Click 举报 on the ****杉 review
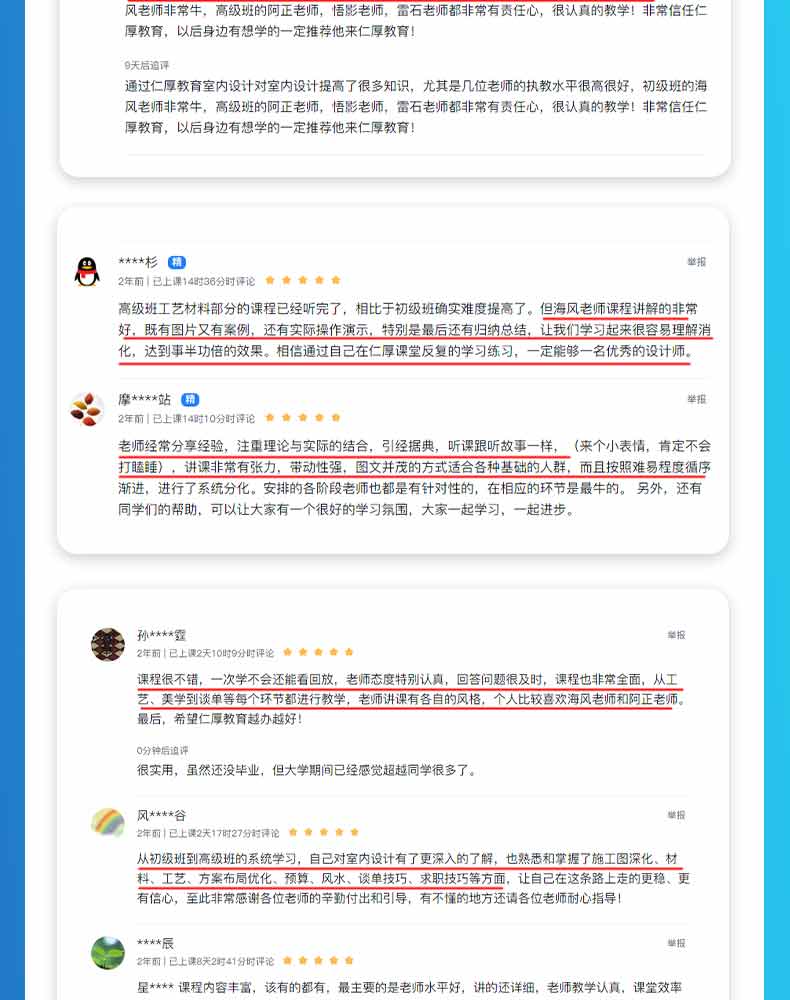 [x=696, y=261]
